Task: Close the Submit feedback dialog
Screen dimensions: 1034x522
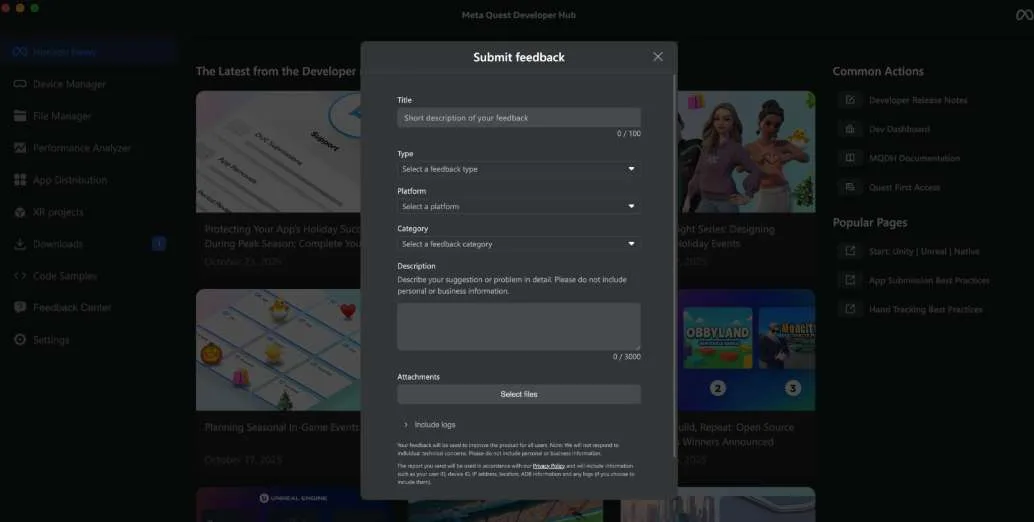Action: (657, 57)
